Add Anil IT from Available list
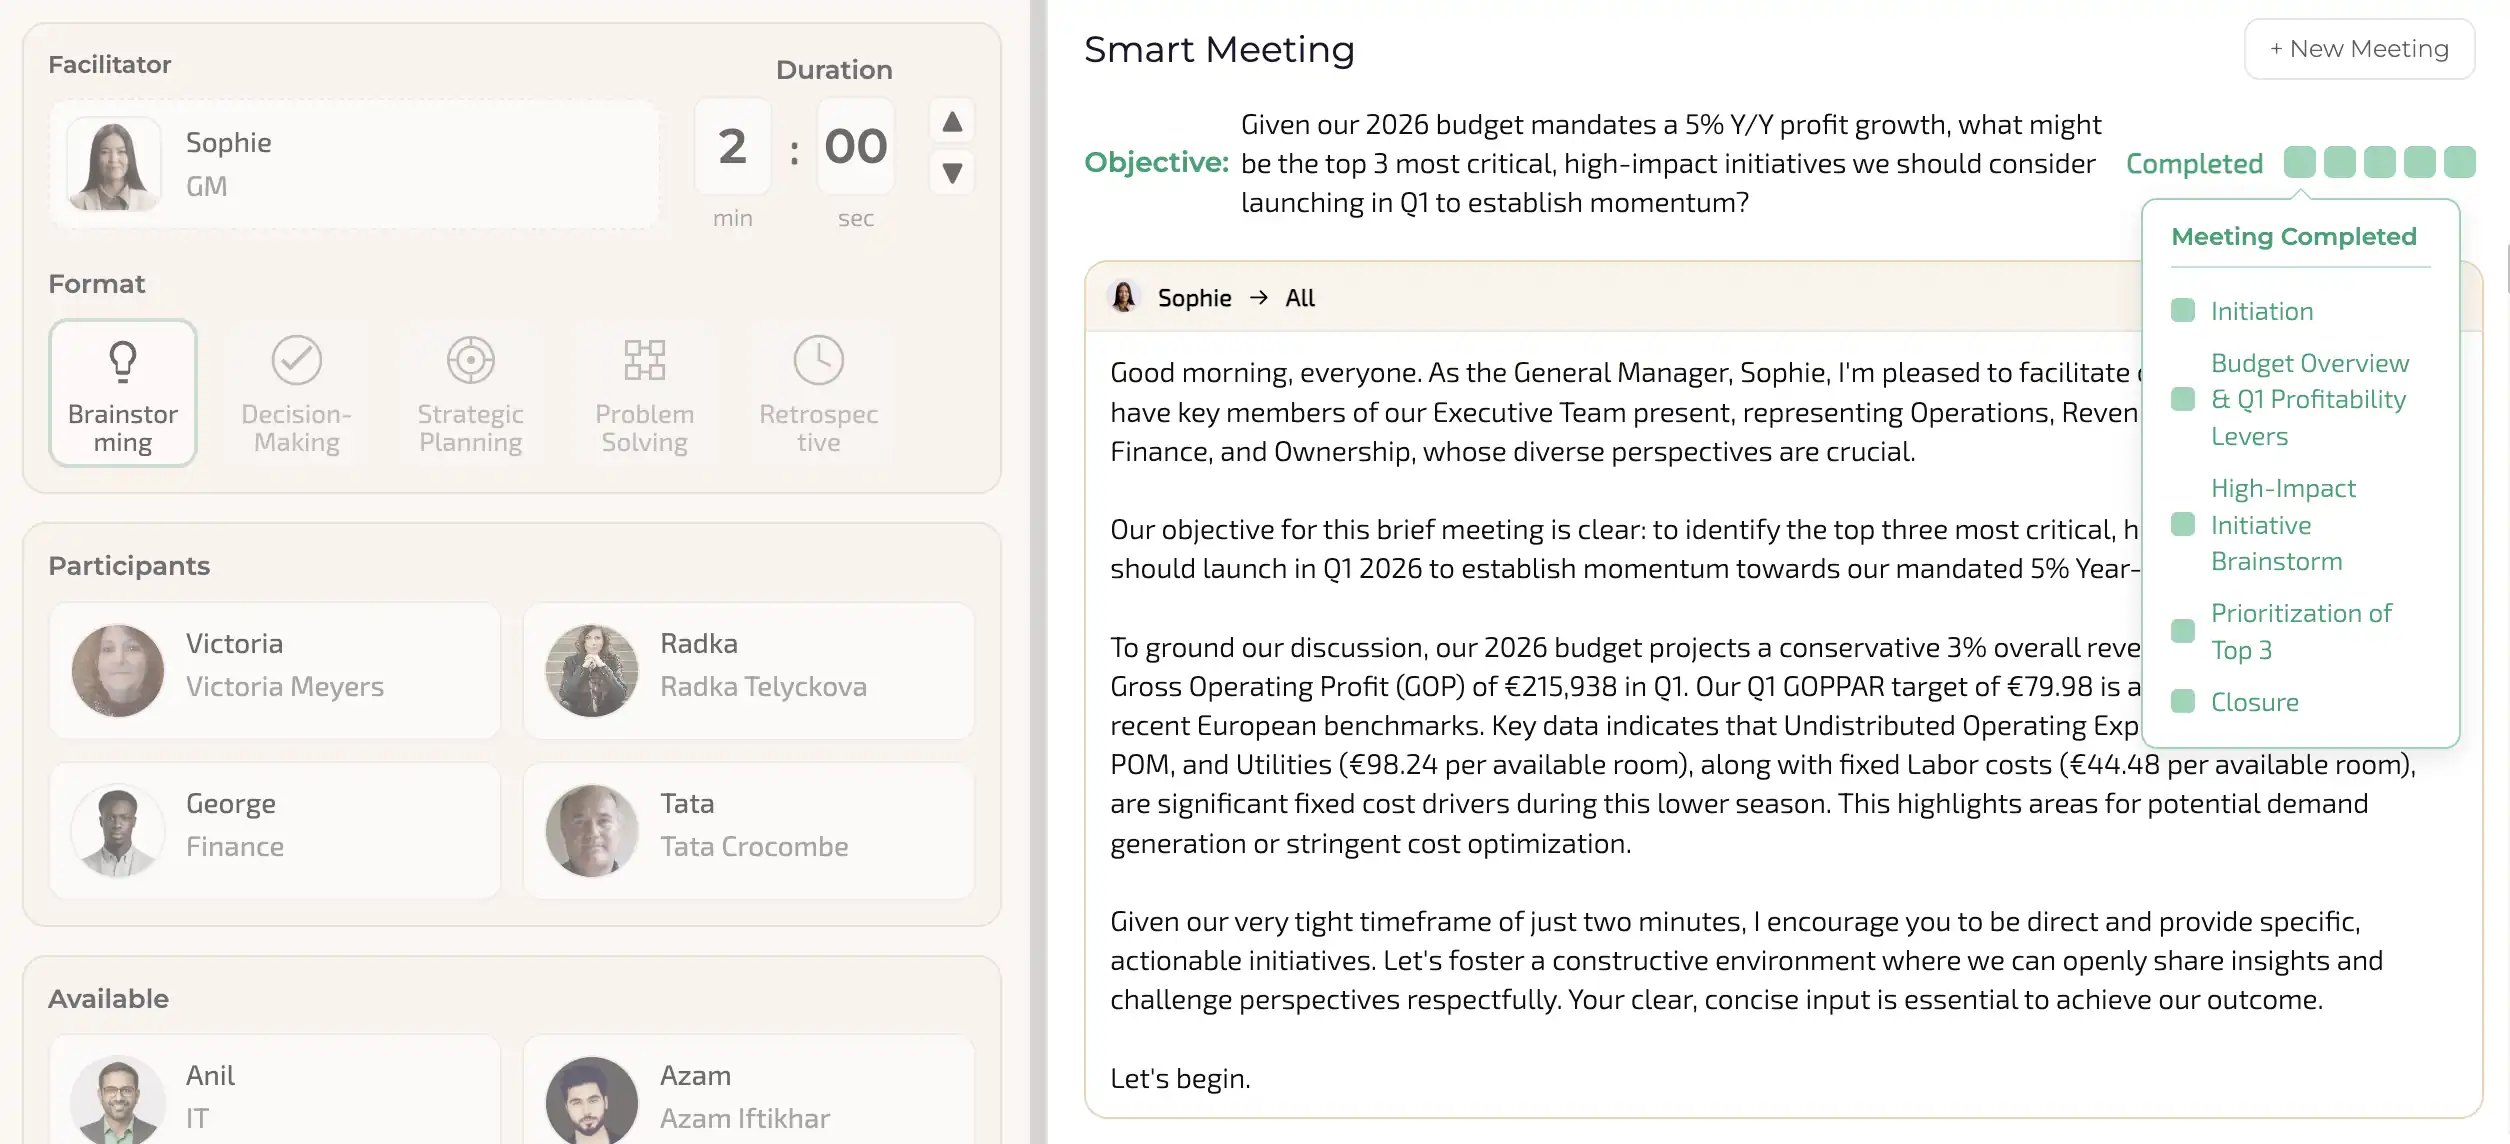2510x1144 pixels. [275, 1090]
